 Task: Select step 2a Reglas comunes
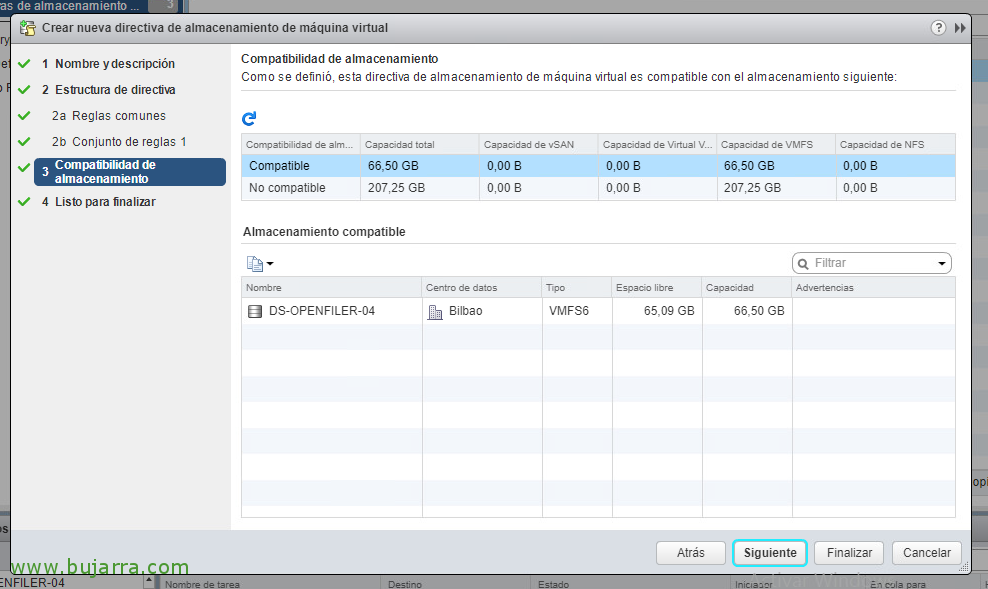pyautogui.click(x=118, y=116)
